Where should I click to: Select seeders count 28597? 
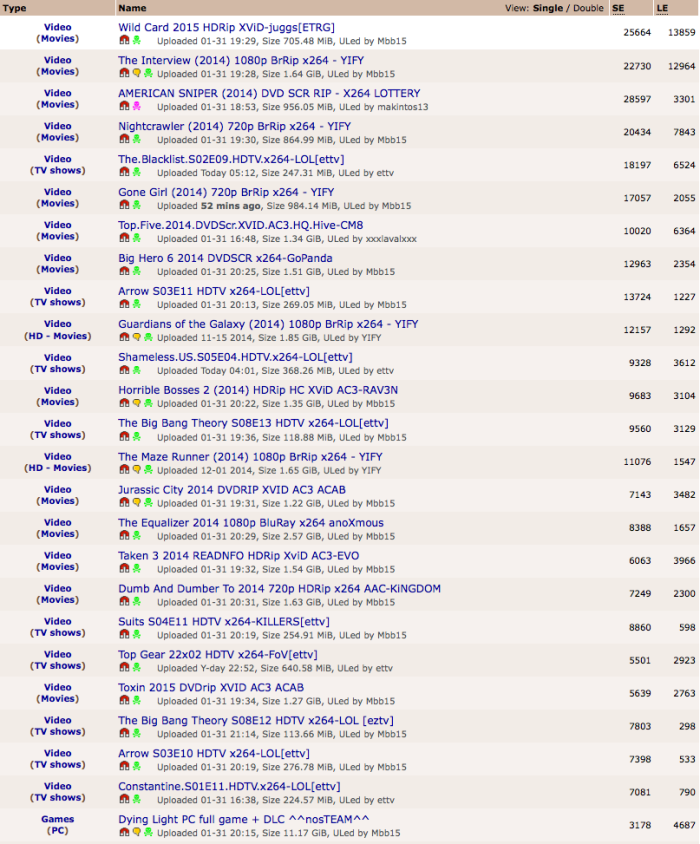pyautogui.click(x=637, y=99)
